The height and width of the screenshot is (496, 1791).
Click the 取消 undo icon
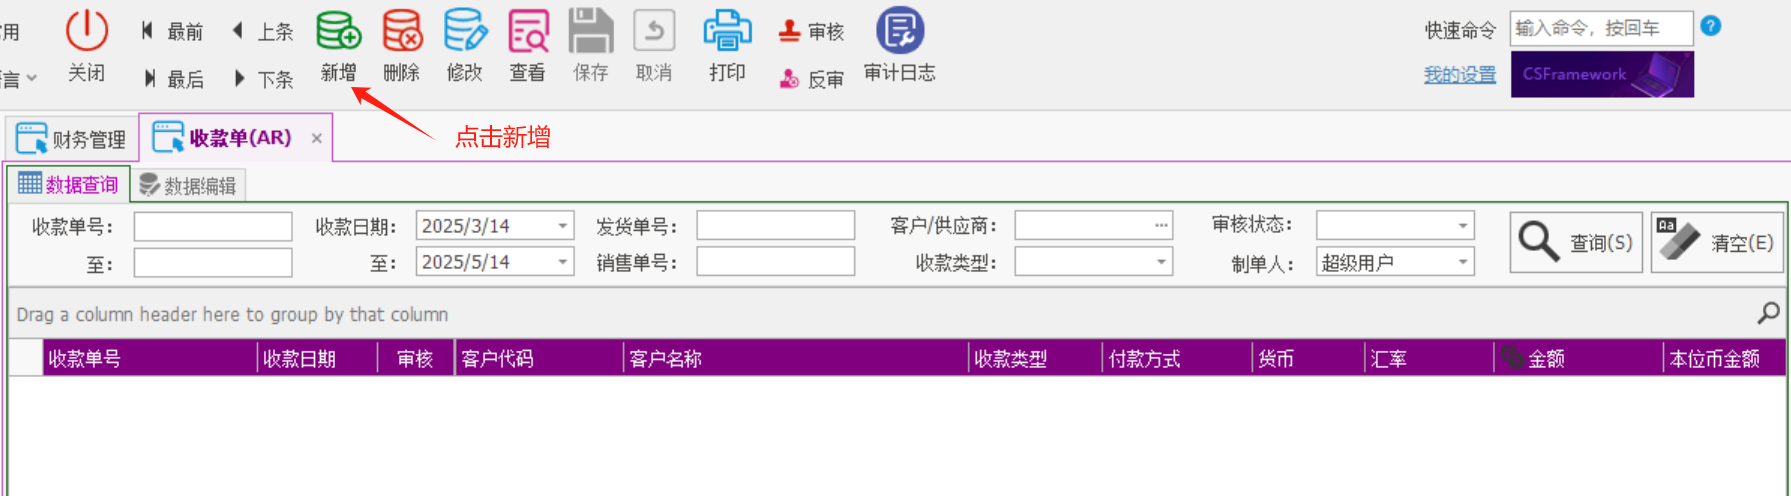(654, 31)
